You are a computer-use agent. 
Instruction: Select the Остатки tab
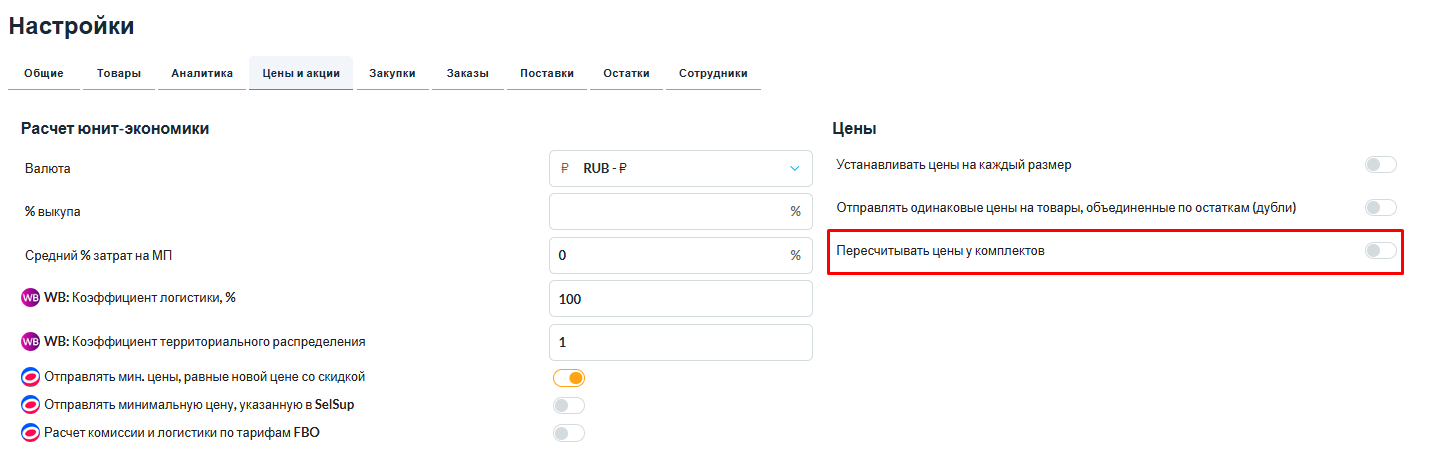(x=626, y=74)
